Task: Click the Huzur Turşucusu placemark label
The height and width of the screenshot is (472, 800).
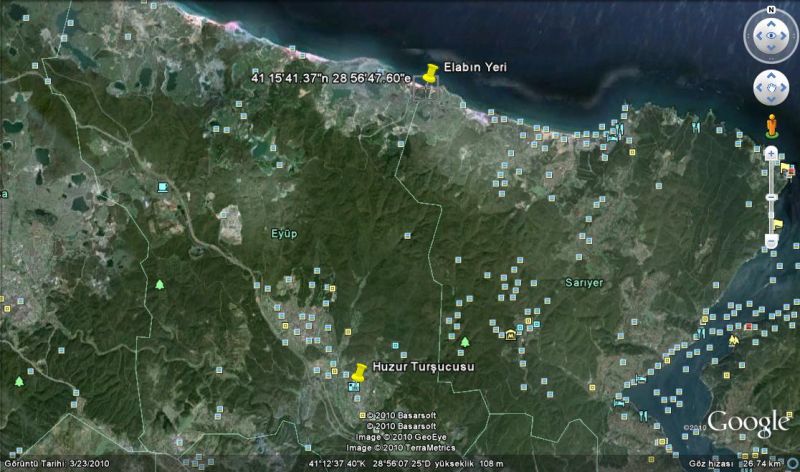Action: (x=422, y=367)
